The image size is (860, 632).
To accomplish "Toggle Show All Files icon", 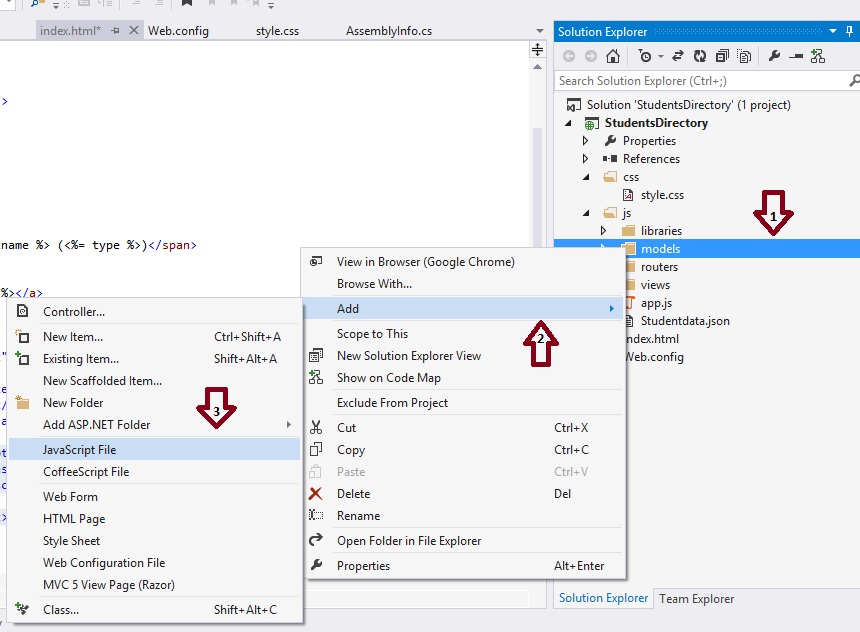I will (x=744, y=56).
